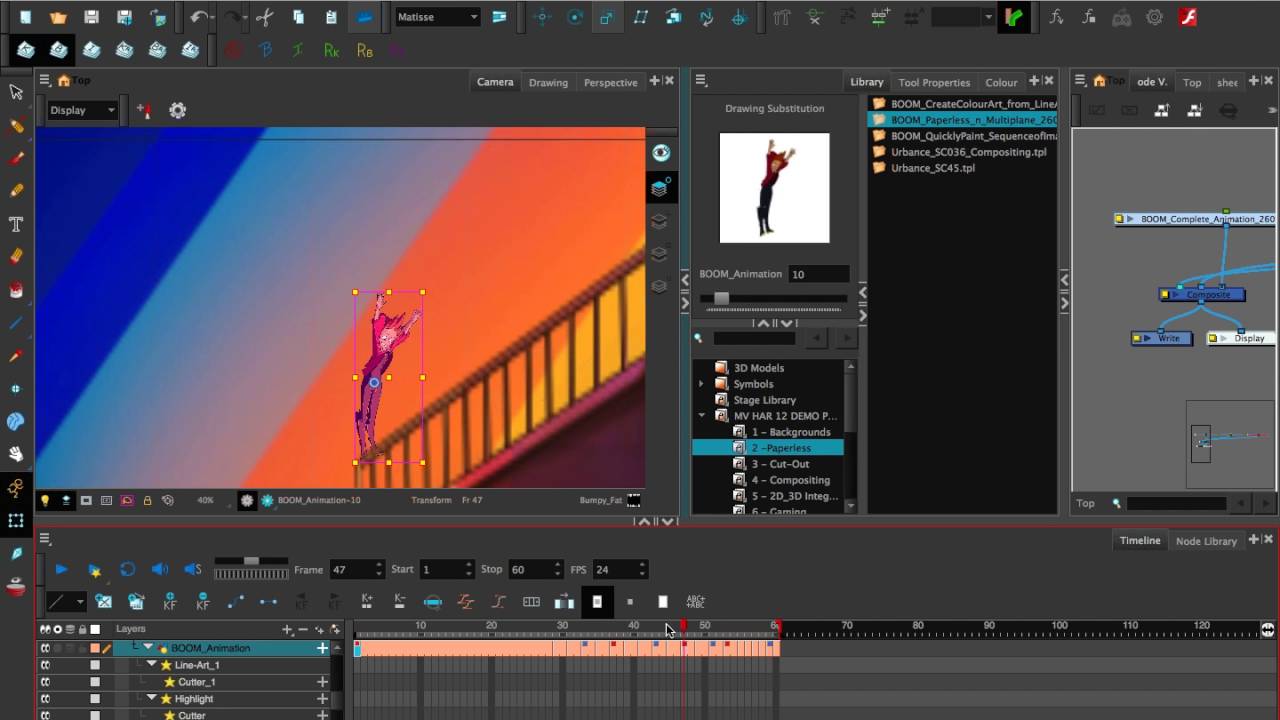Image resolution: width=1280 pixels, height=720 pixels.
Task: Collapse the Highlight layer
Action: 152,699
